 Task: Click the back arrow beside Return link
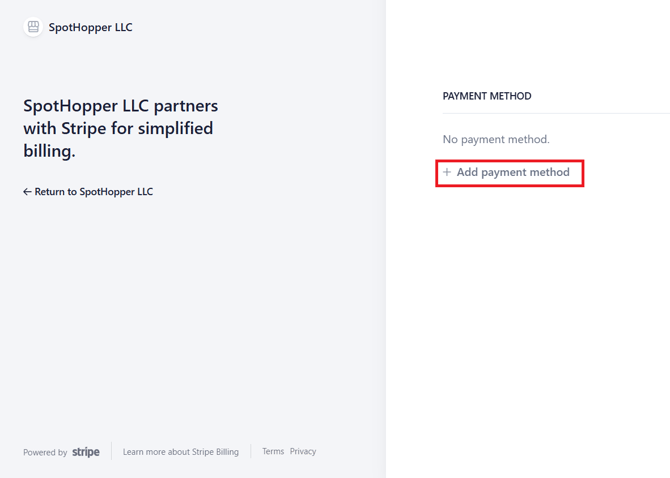click(x=27, y=192)
